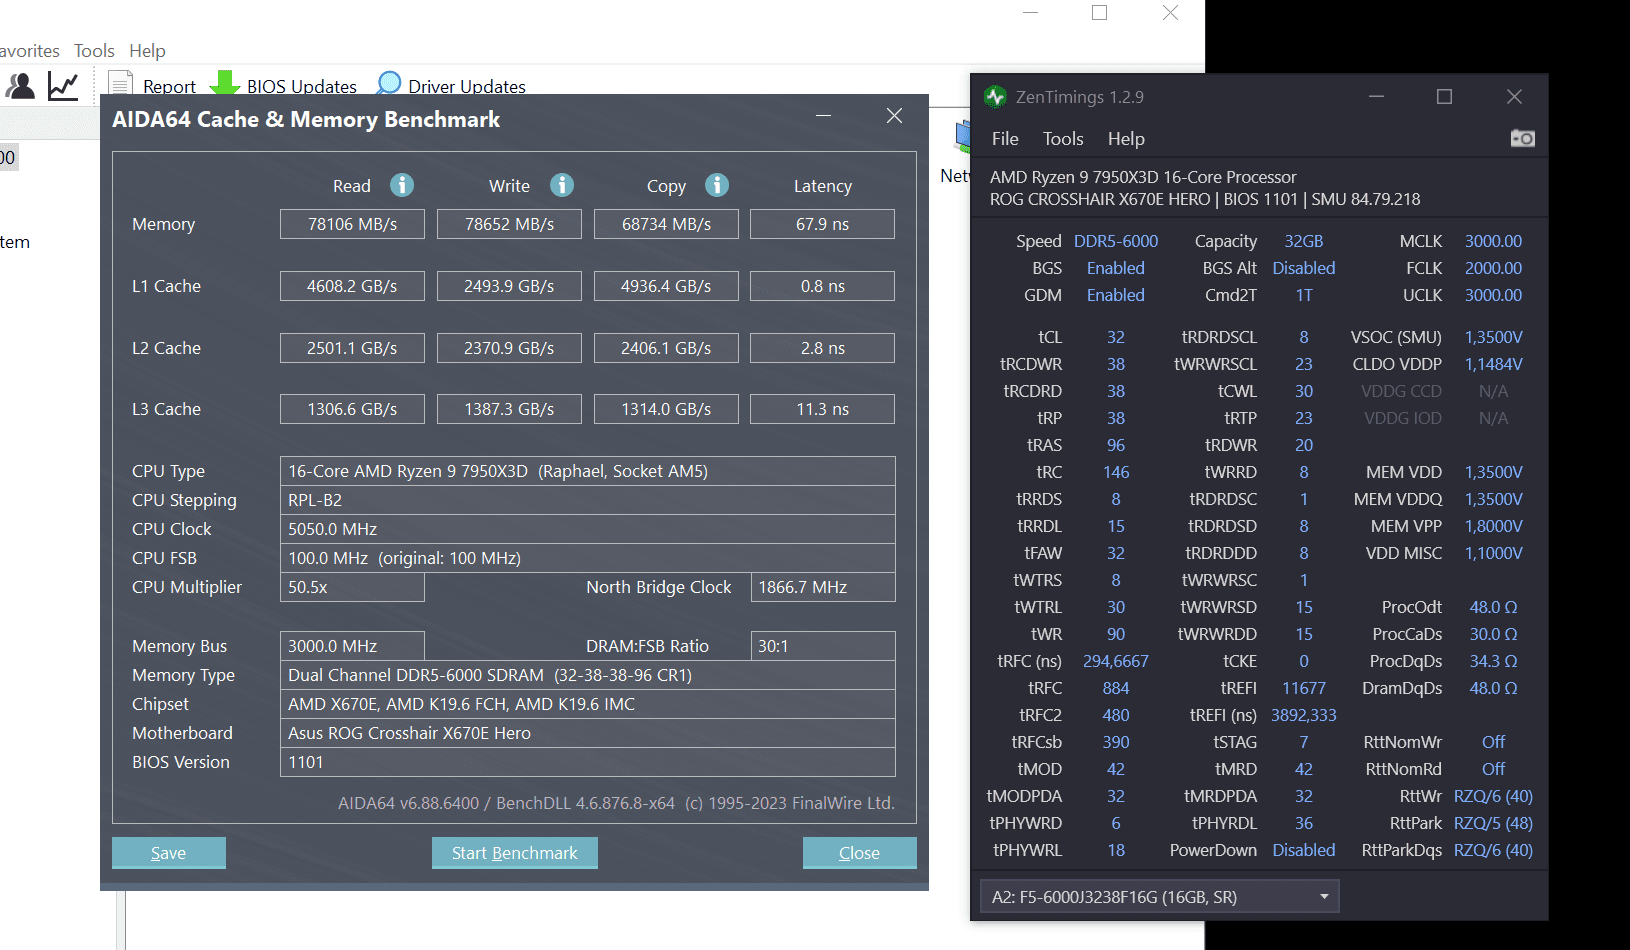Open the BIOS Updates green arrow icon
The width and height of the screenshot is (1630, 950).
click(225, 83)
